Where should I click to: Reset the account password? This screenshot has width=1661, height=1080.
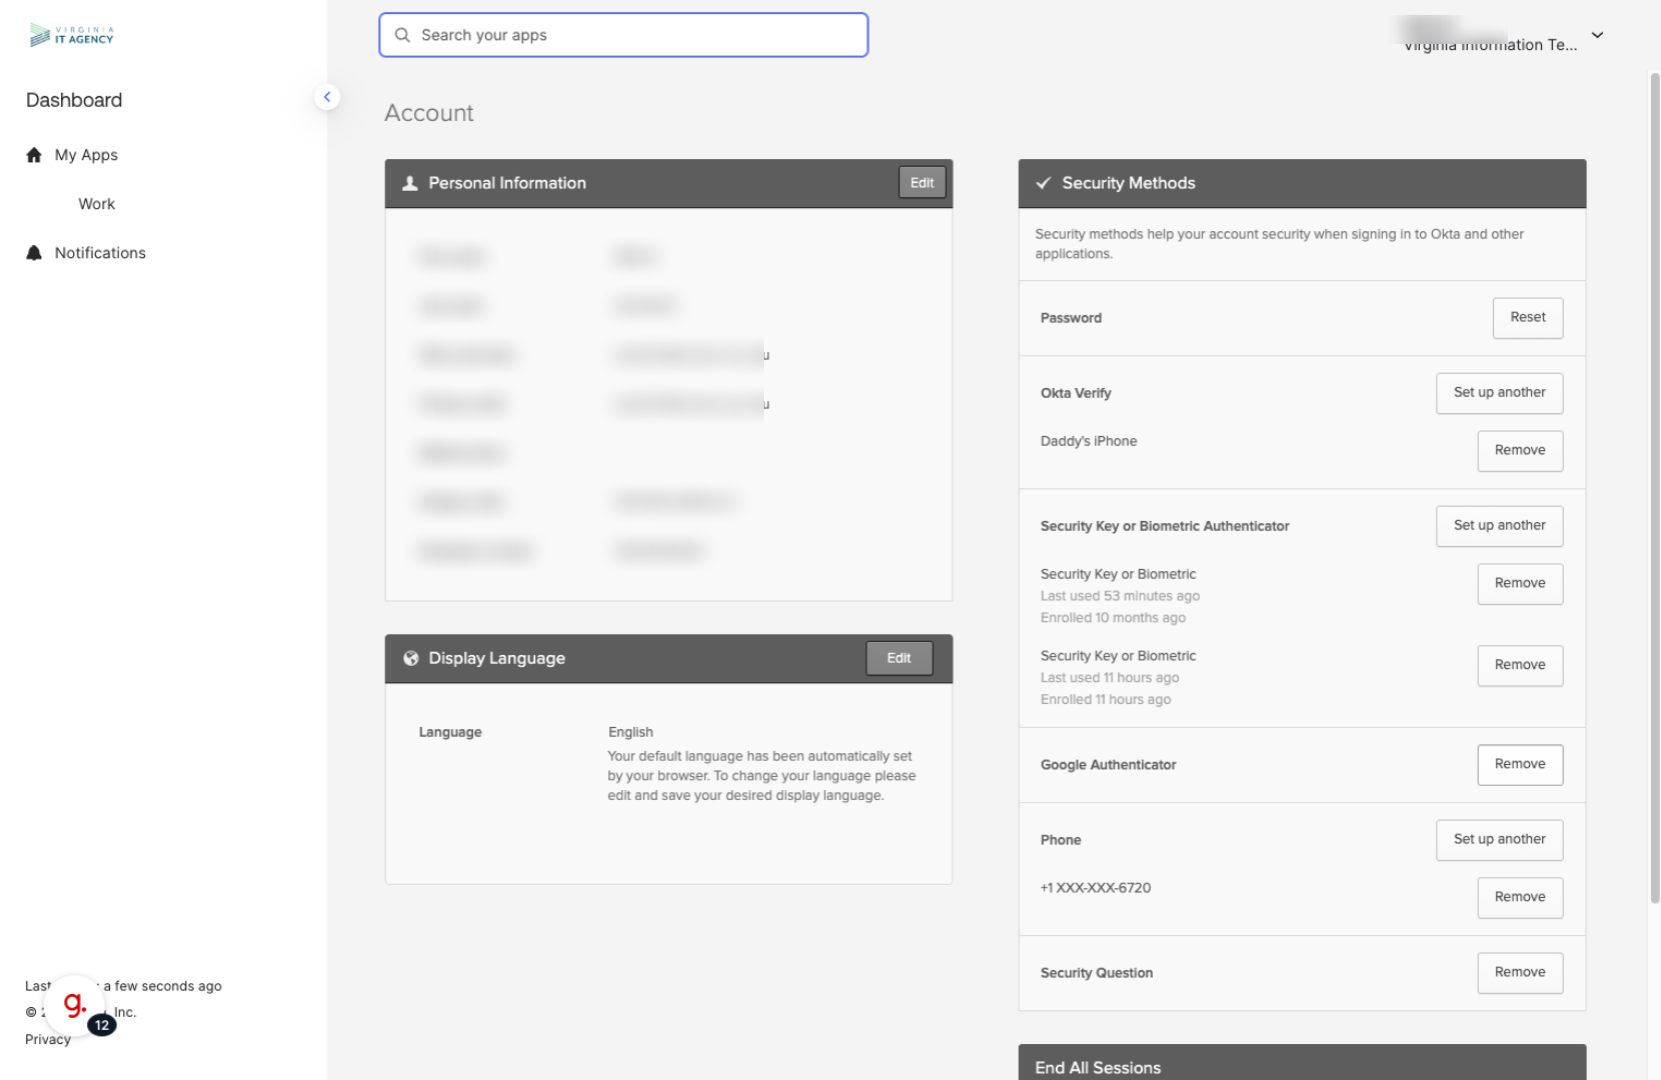click(x=1527, y=318)
